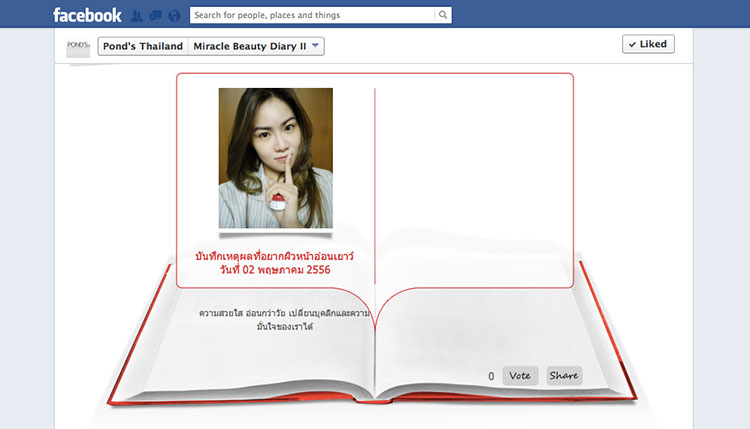Screen dimensions: 750x429
Task: Vote for this diary entry
Action: point(520,375)
